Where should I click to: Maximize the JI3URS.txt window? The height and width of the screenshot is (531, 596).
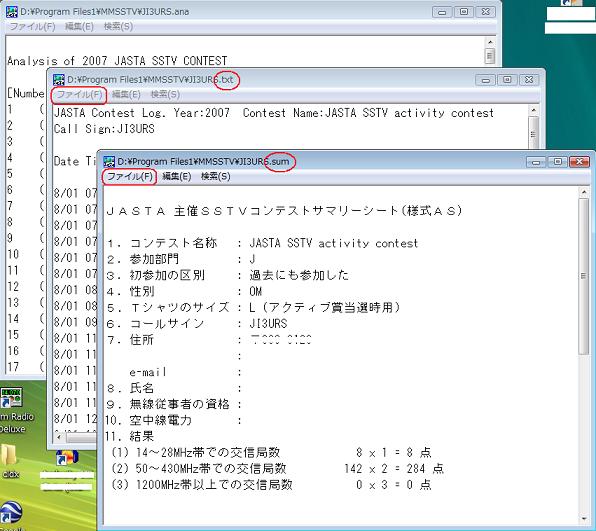[507, 80]
